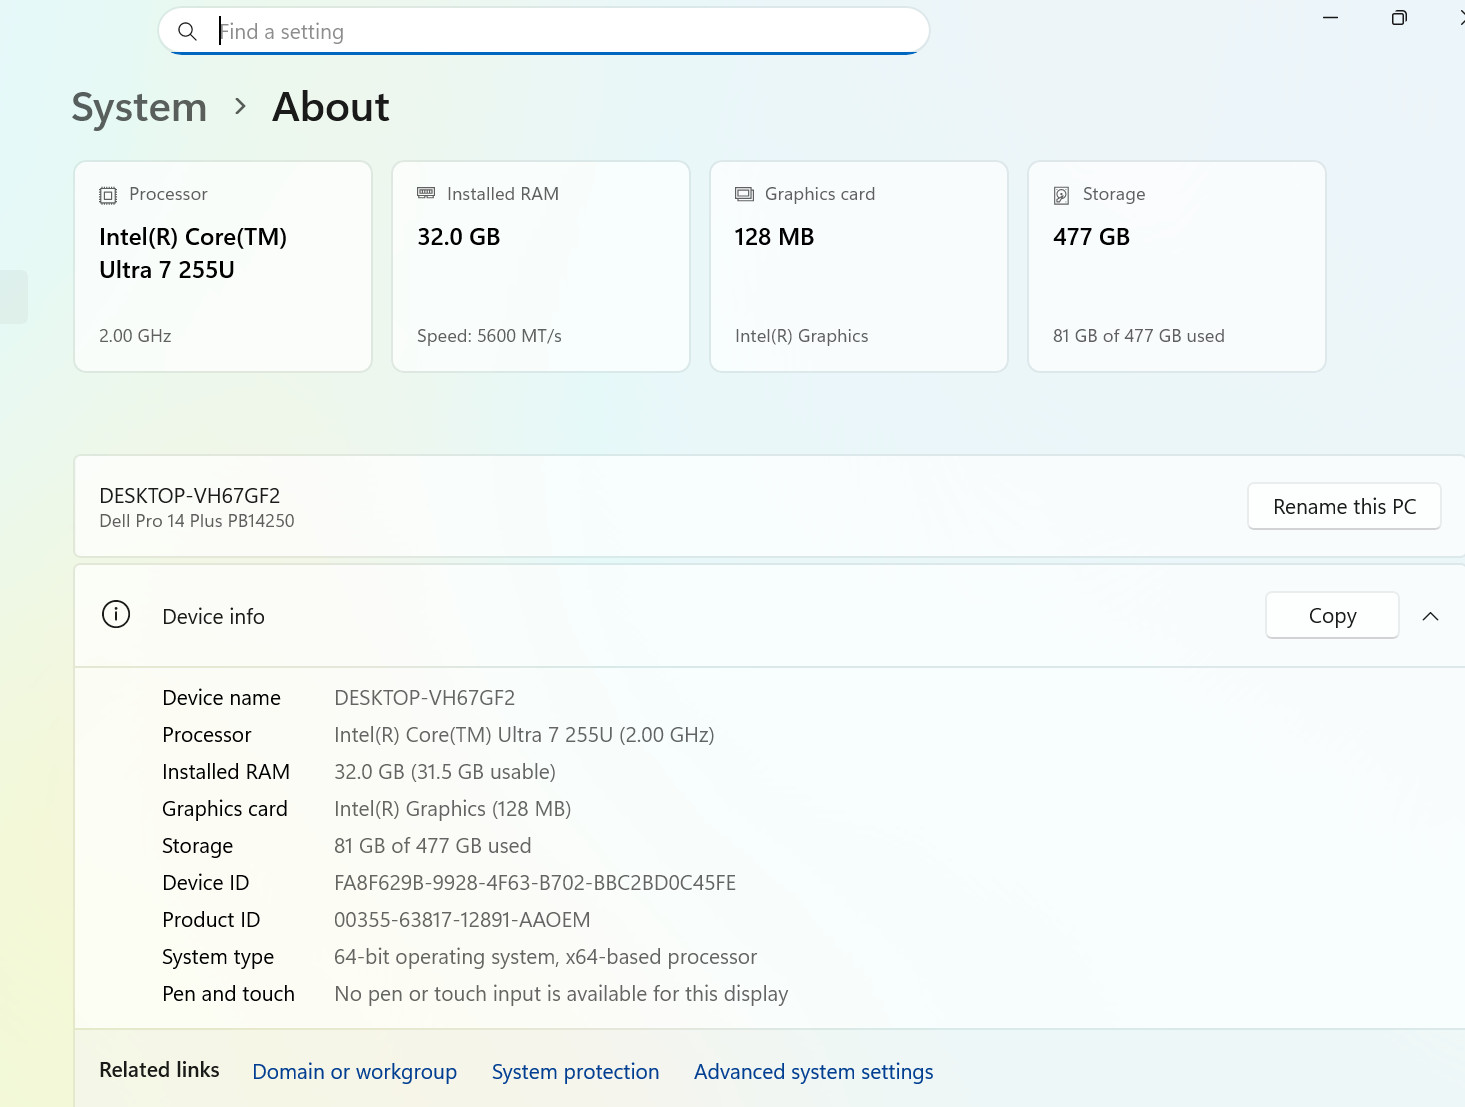The image size is (1465, 1107).
Task: Click processor value in Device info list
Action: pyautogui.click(x=524, y=735)
